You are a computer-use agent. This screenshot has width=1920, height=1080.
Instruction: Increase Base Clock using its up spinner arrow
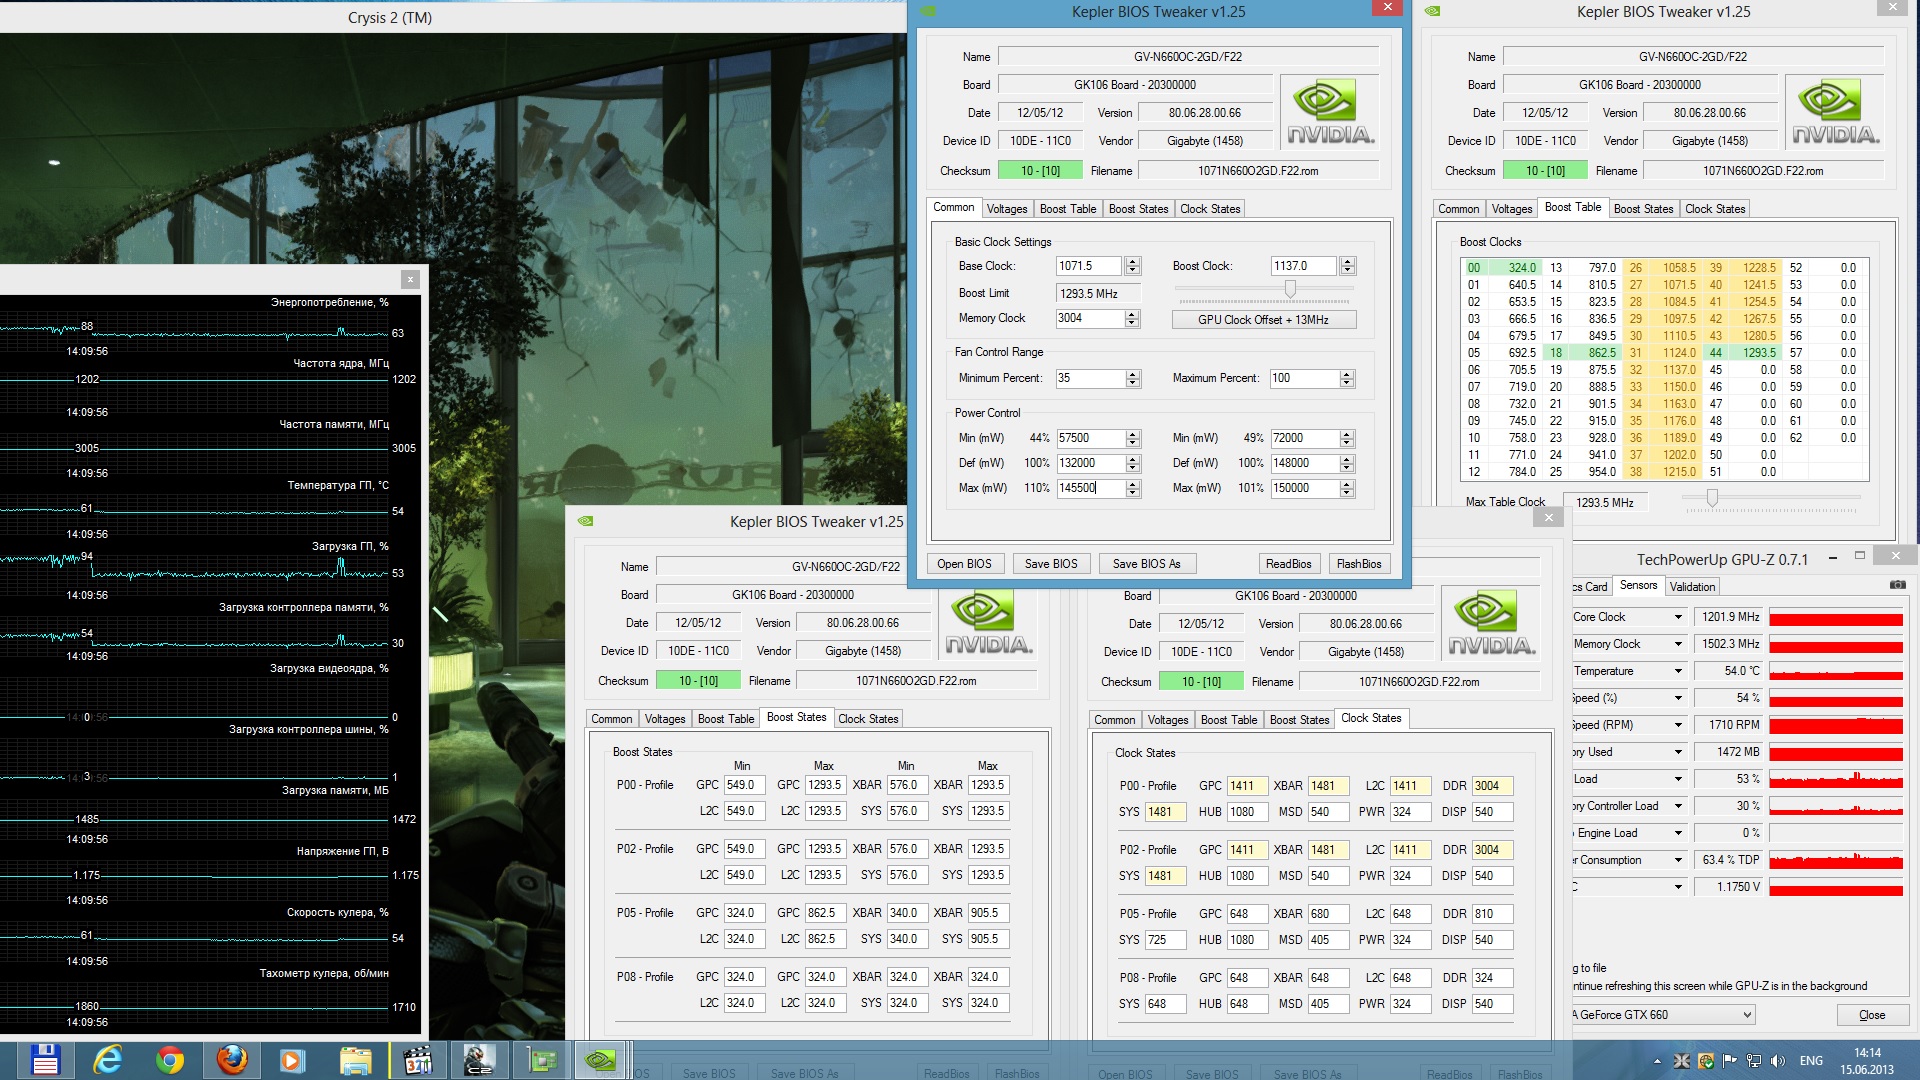point(1132,262)
